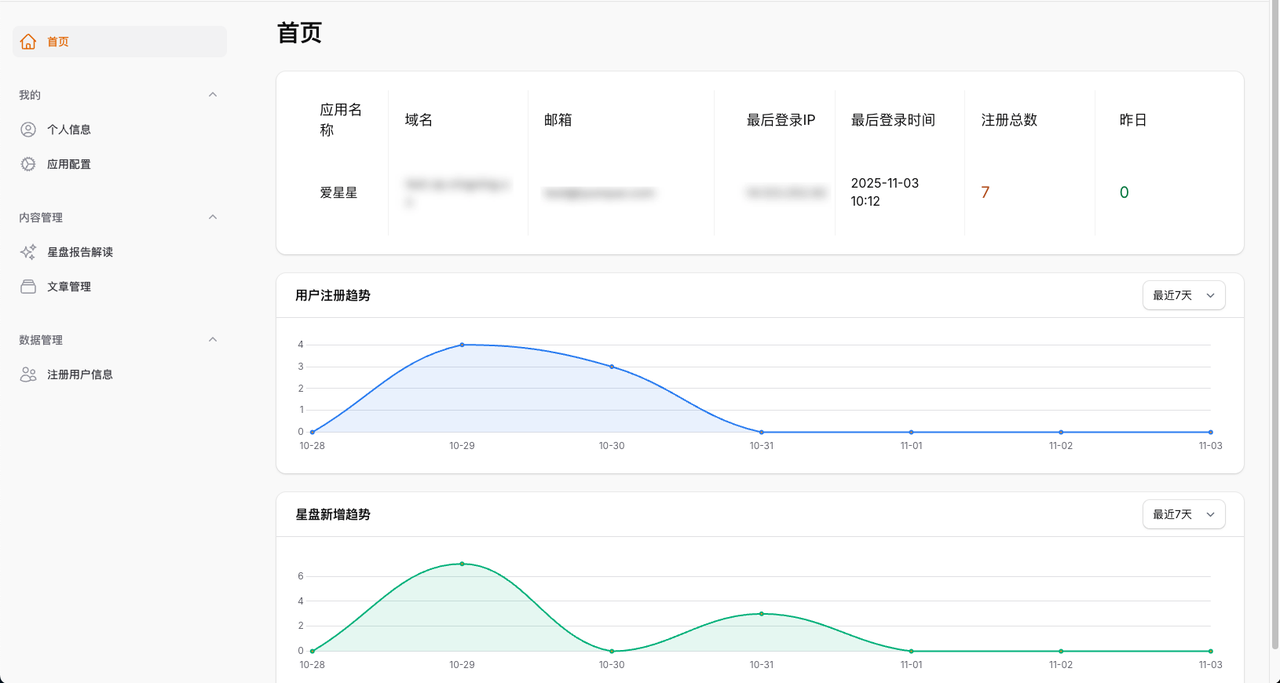Open the 首页 menu item

tap(58, 42)
